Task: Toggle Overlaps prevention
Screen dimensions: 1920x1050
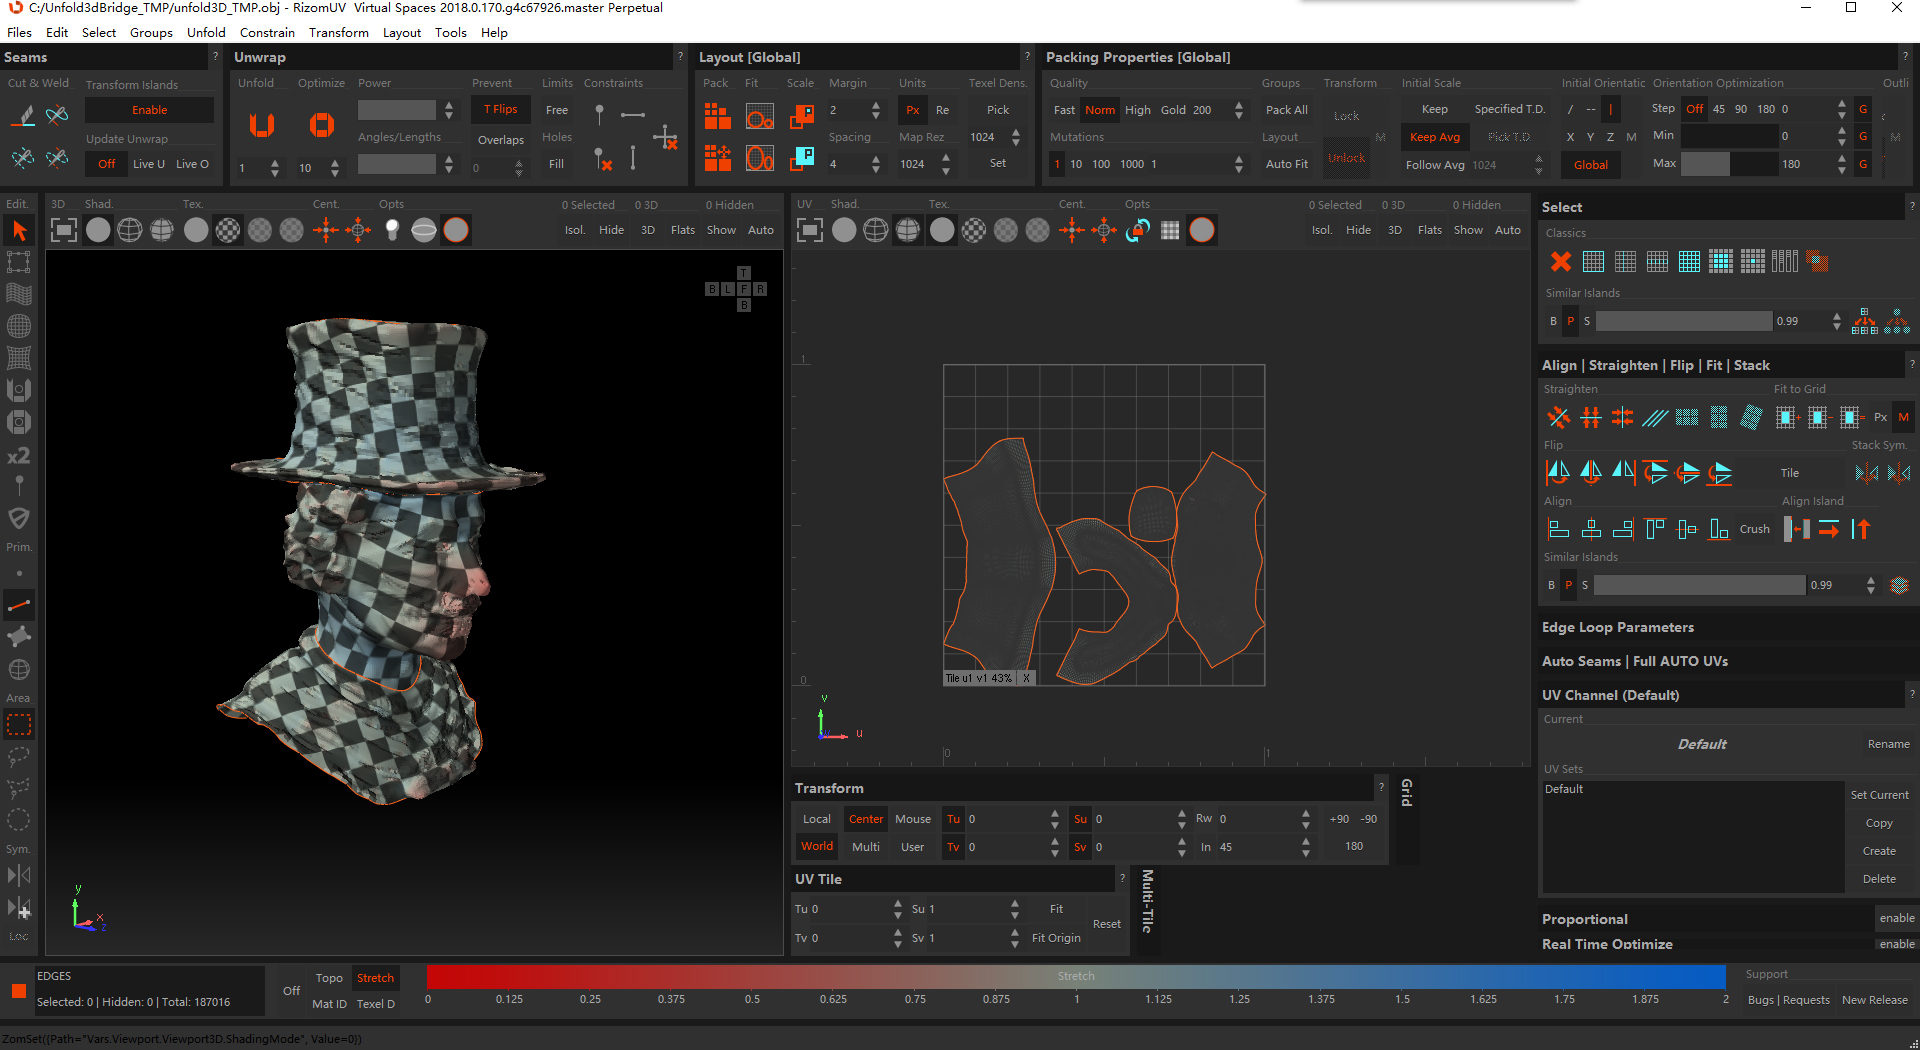Action: tap(500, 140)
